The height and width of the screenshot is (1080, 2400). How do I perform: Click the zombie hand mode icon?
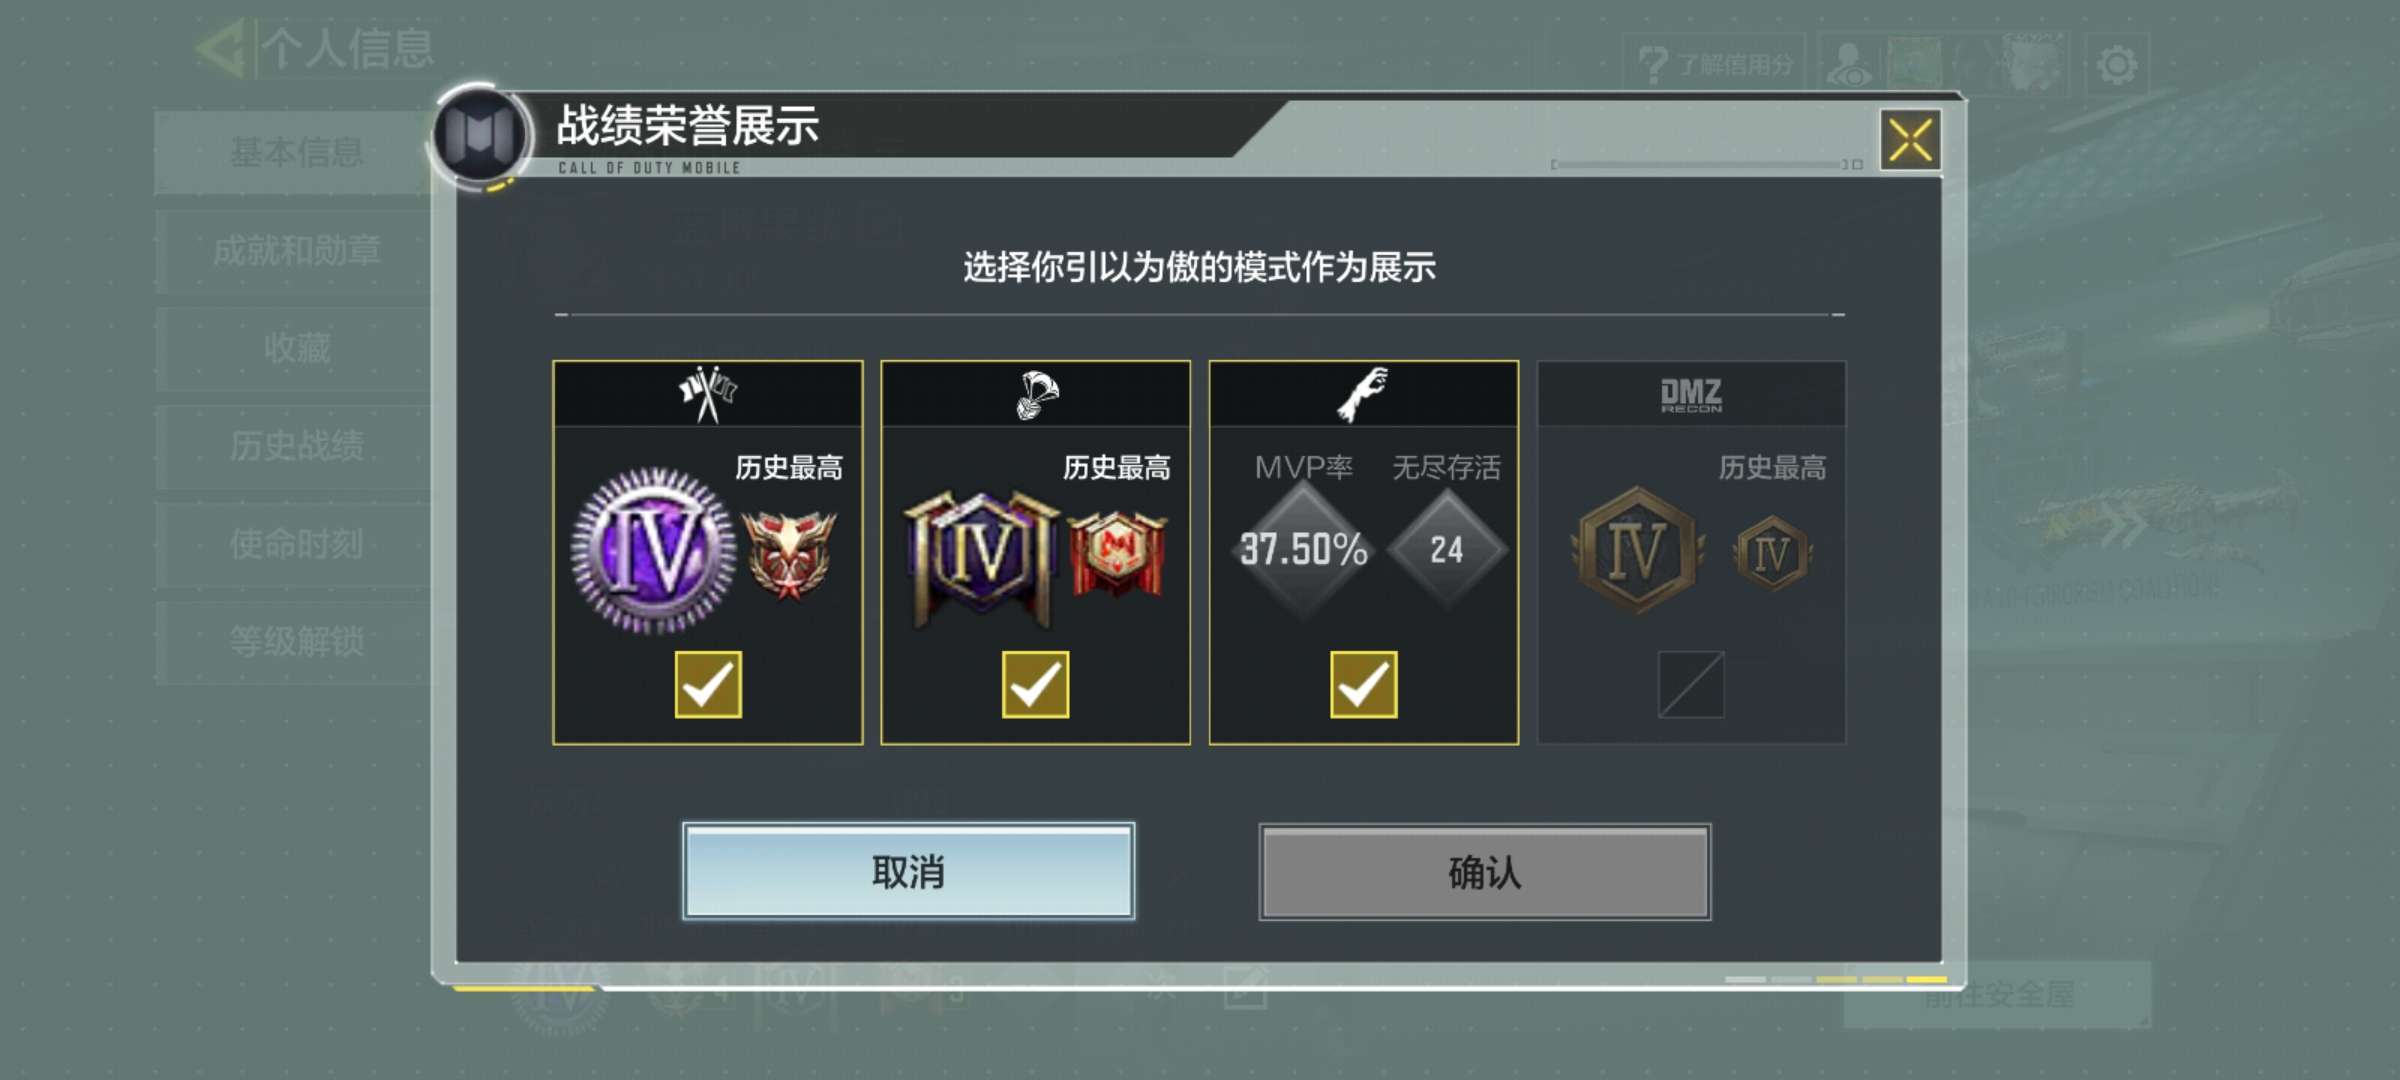pos(1363,394)
